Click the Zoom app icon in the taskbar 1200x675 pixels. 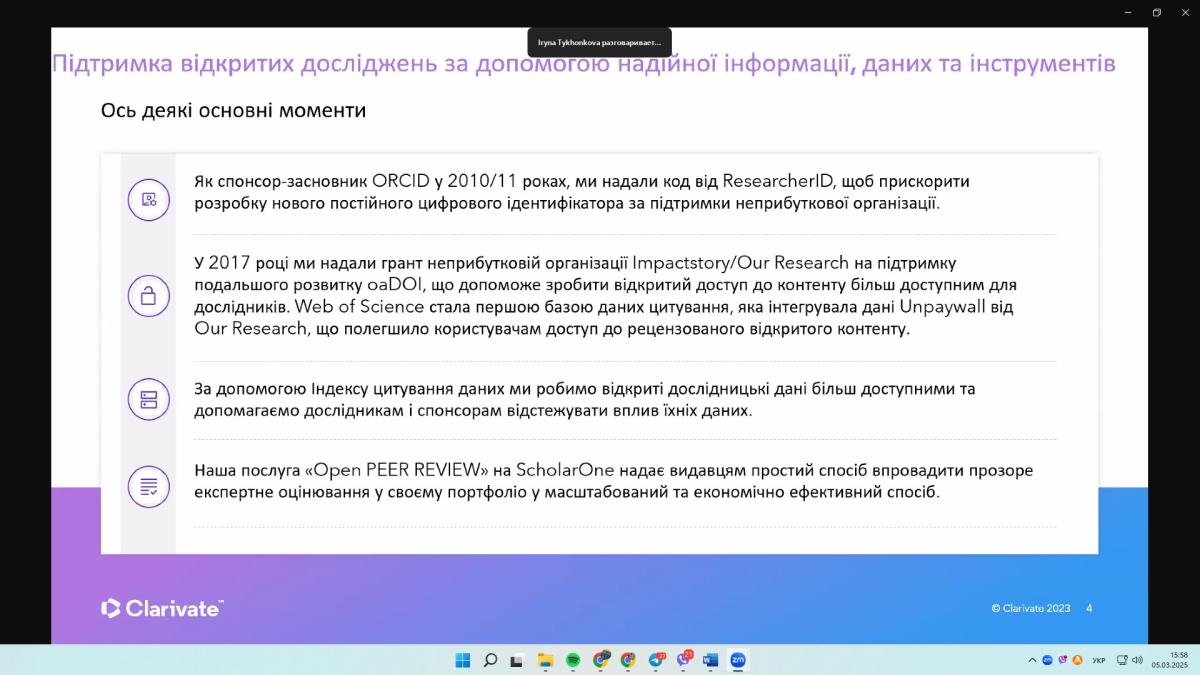(738, 660)
